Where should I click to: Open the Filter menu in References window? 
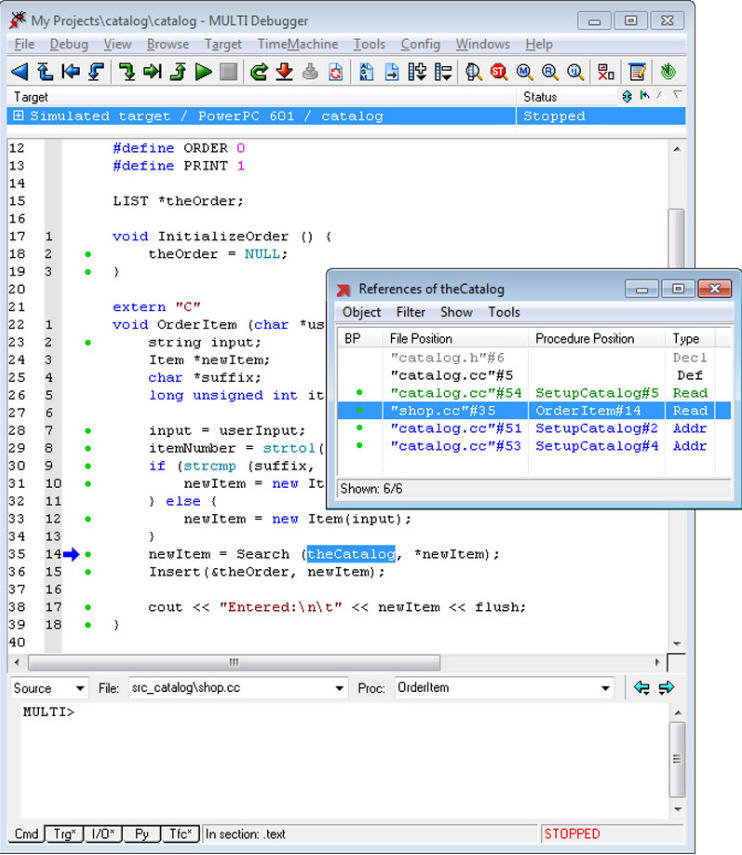(411, 312)
